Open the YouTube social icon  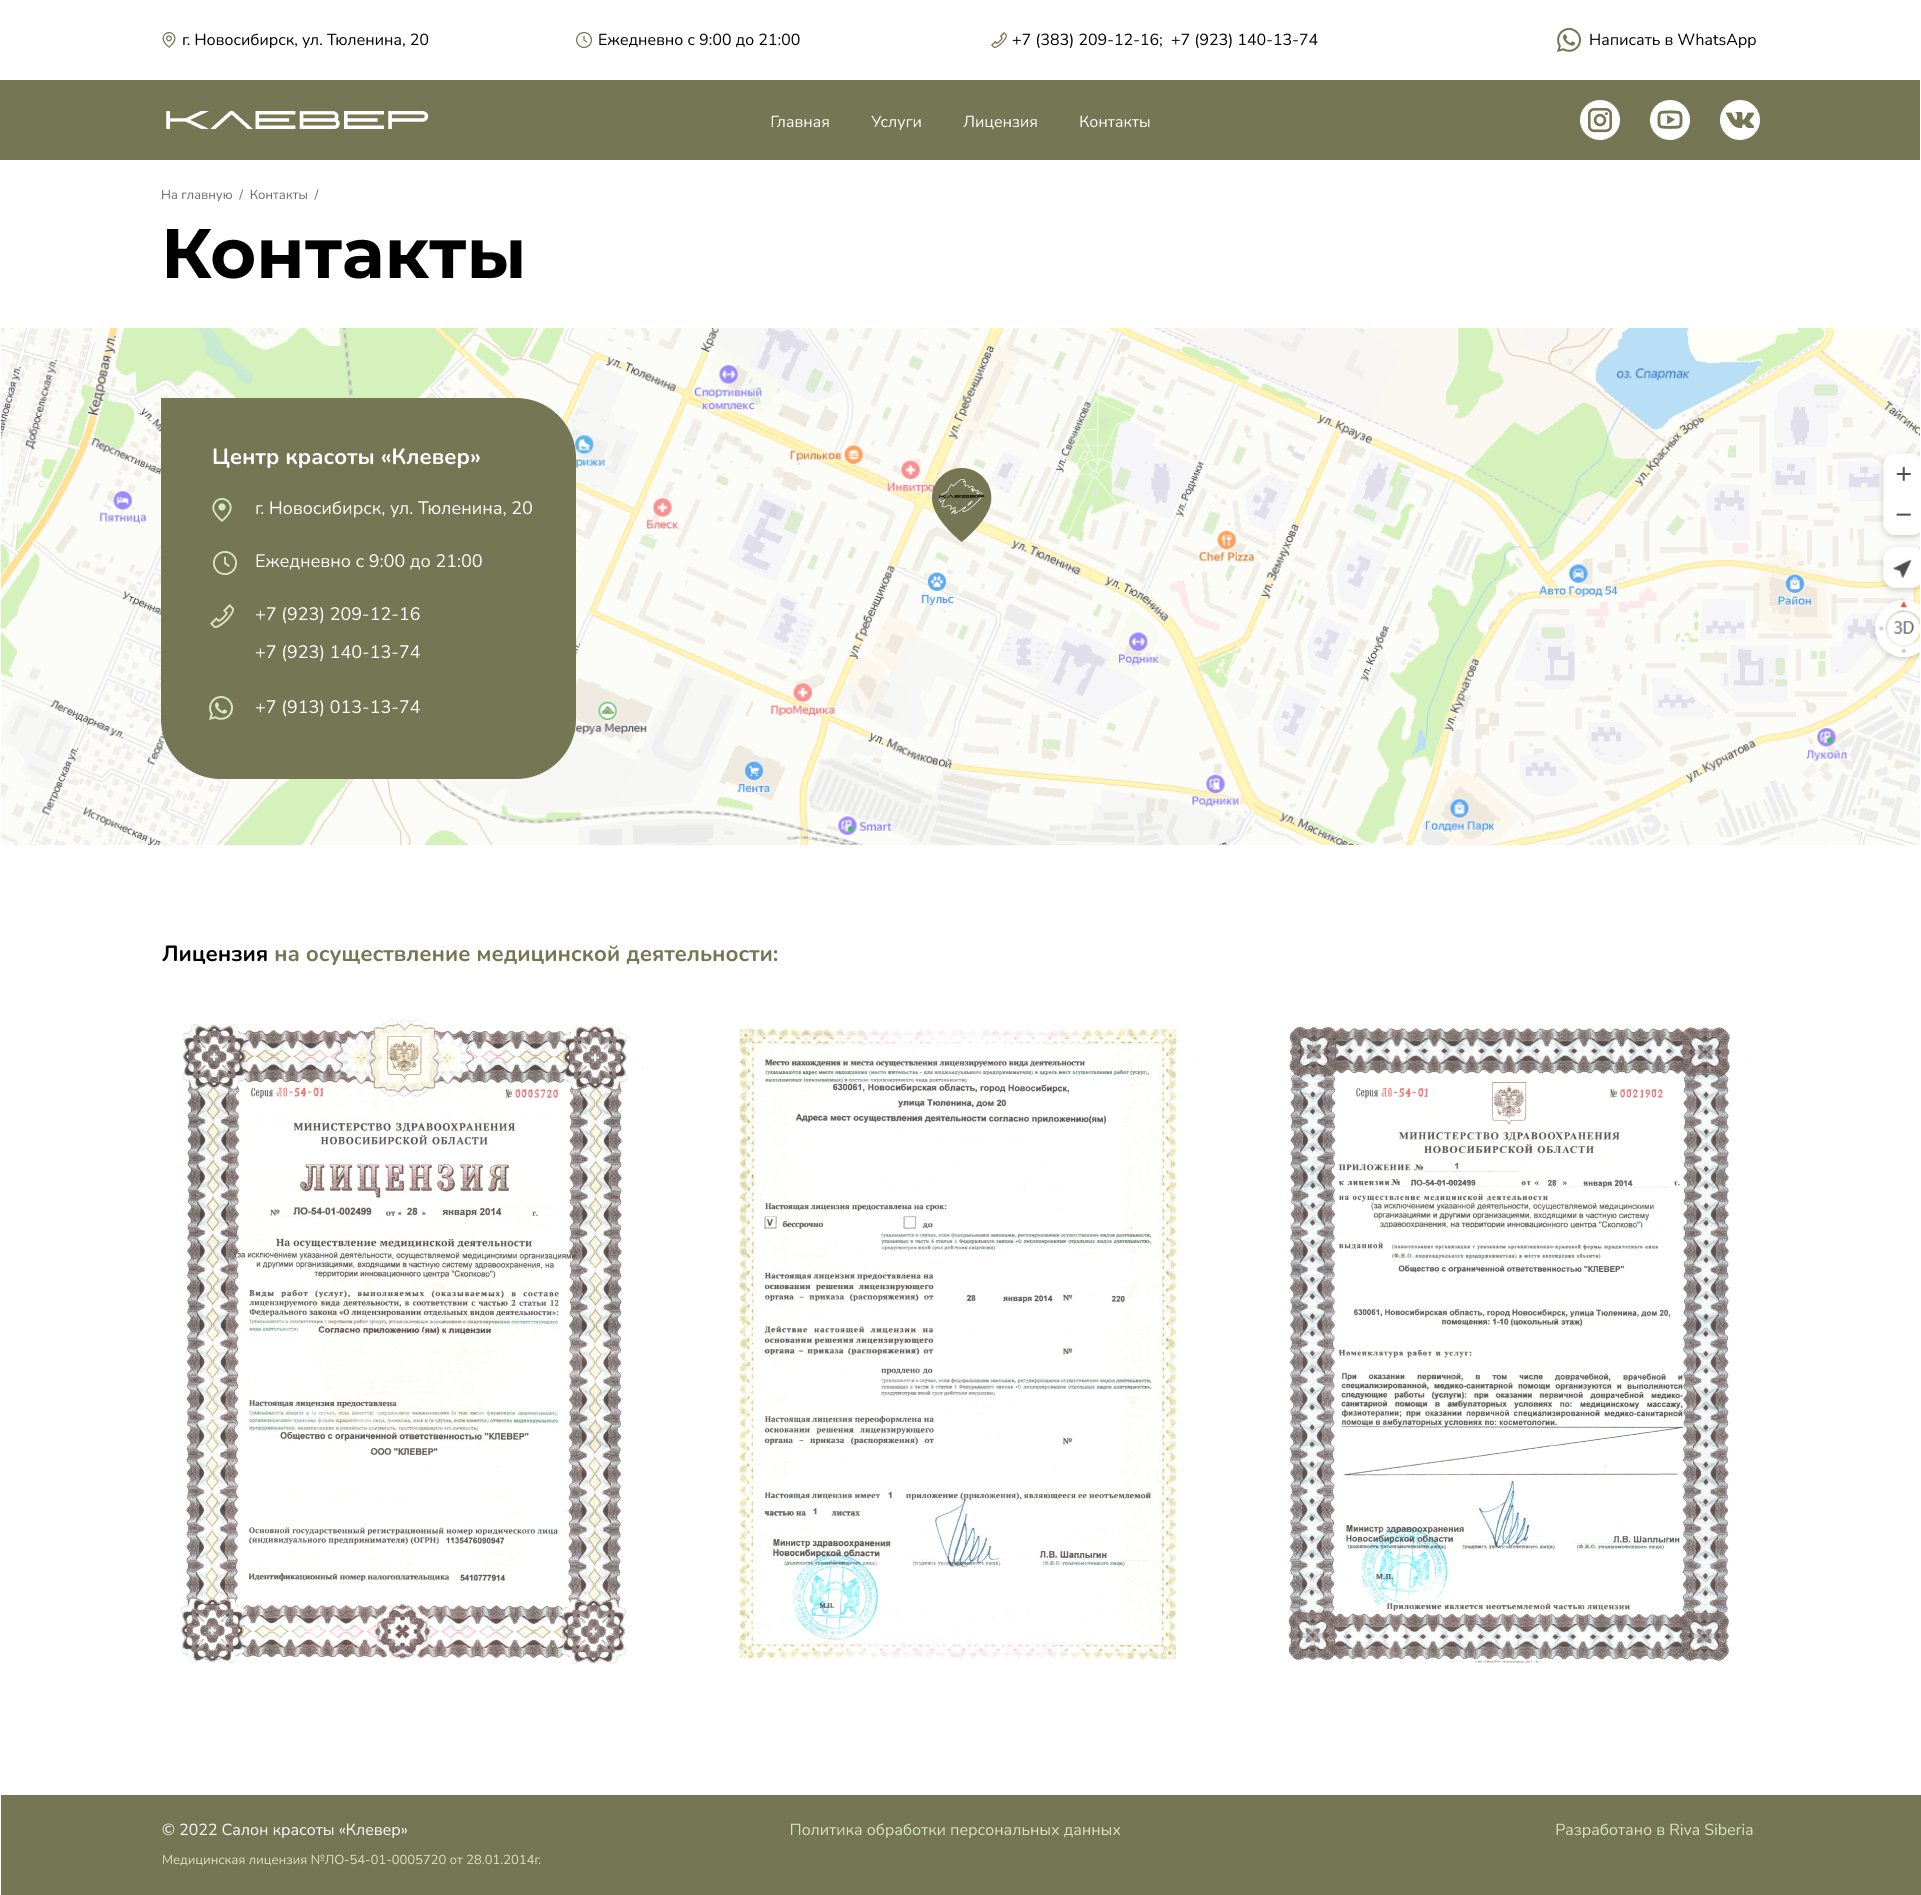(x=1669, y=120)
